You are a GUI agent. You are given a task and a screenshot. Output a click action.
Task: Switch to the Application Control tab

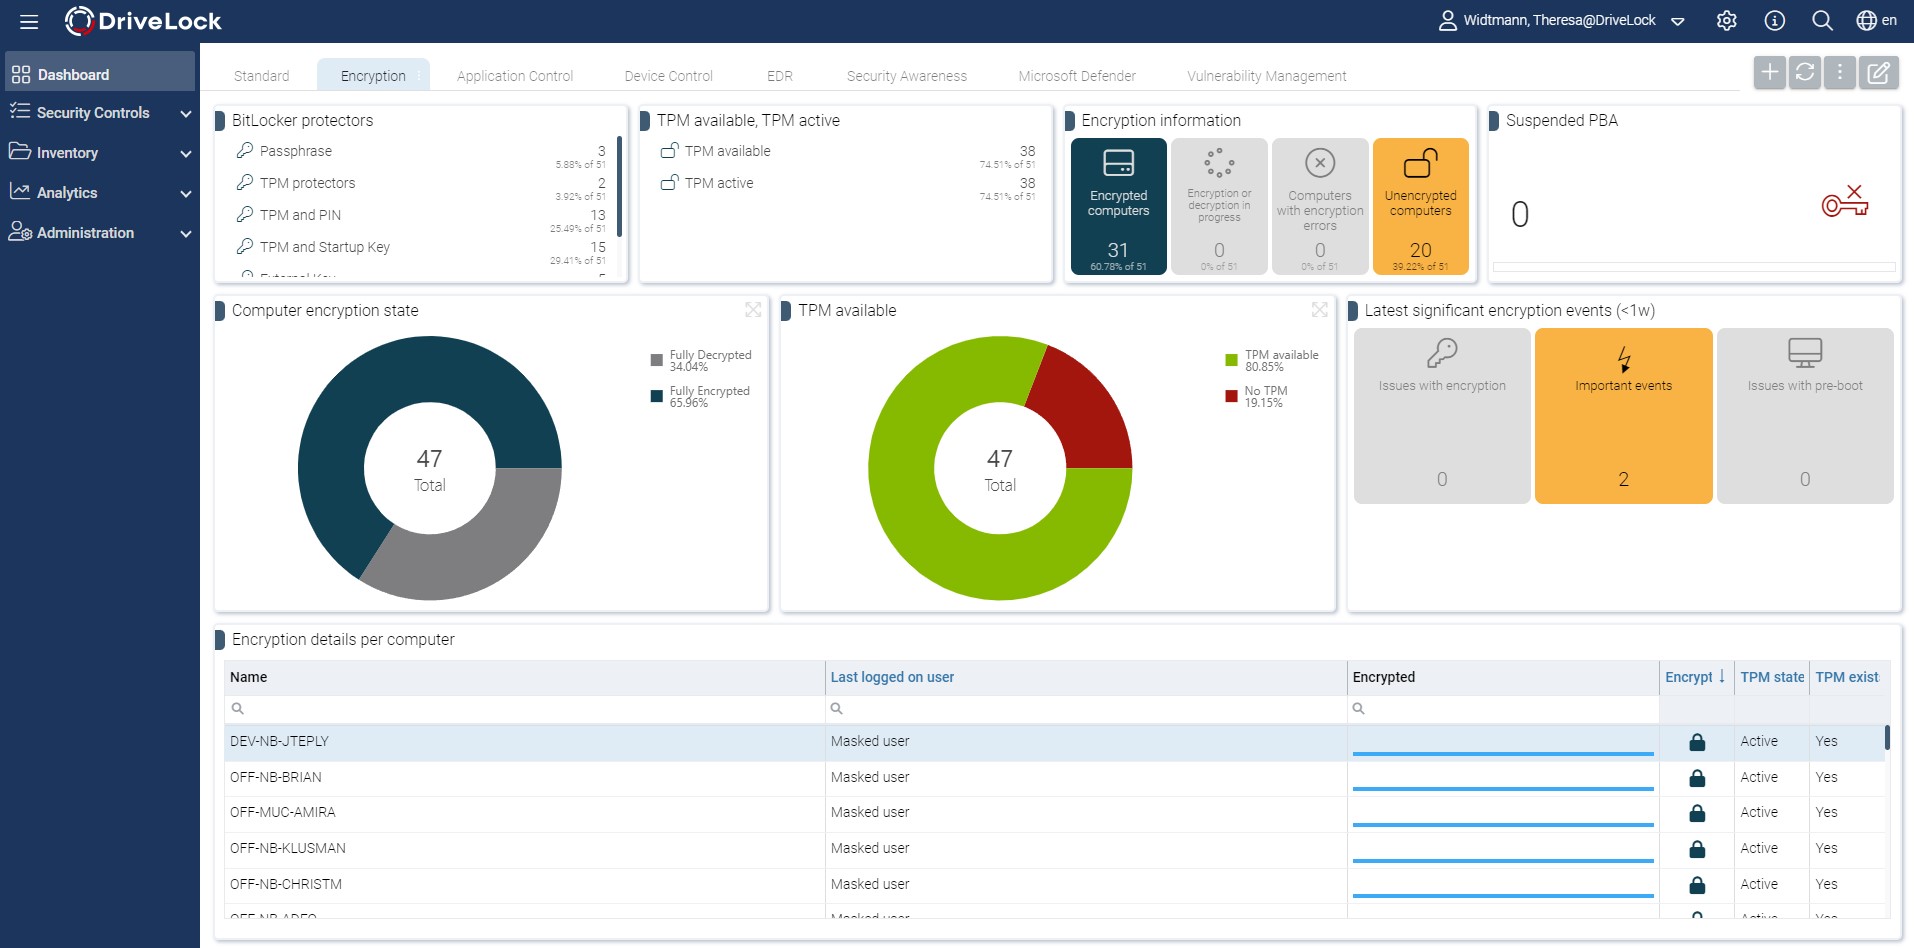(x=515, y=76)
